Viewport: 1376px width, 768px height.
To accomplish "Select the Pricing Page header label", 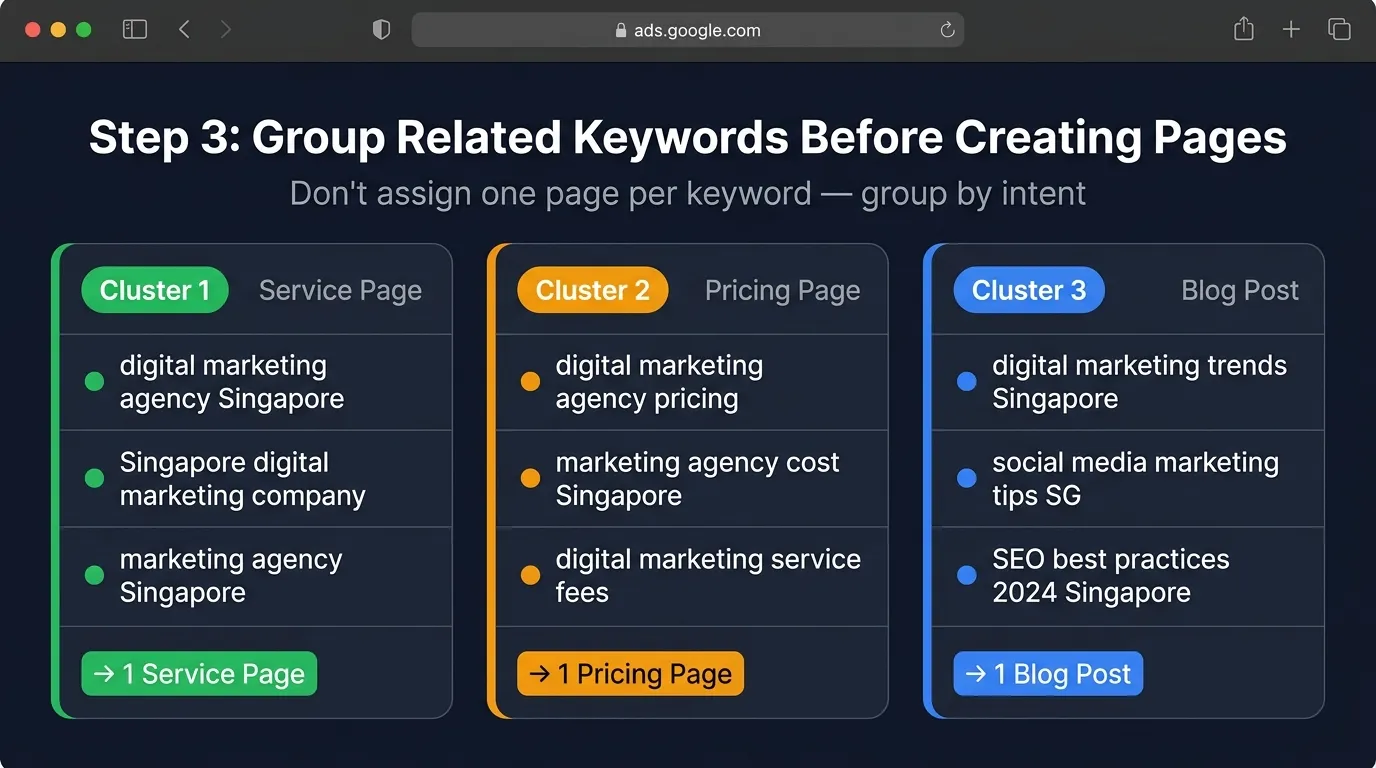I will click(783, 290).
